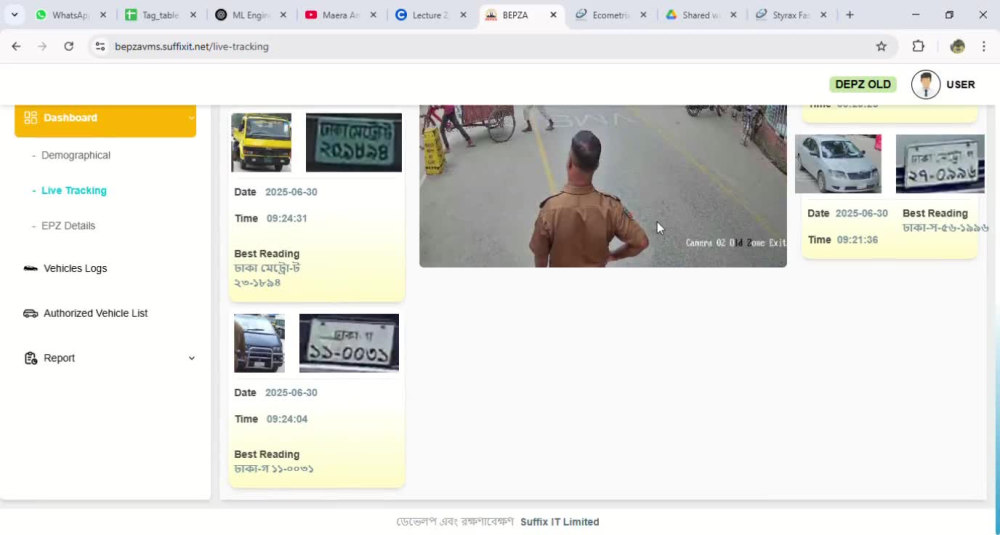Click date 2025-06-30 in yellow truck card
Viewport: 1000px width, 535px height.
(x=291, y=192)
